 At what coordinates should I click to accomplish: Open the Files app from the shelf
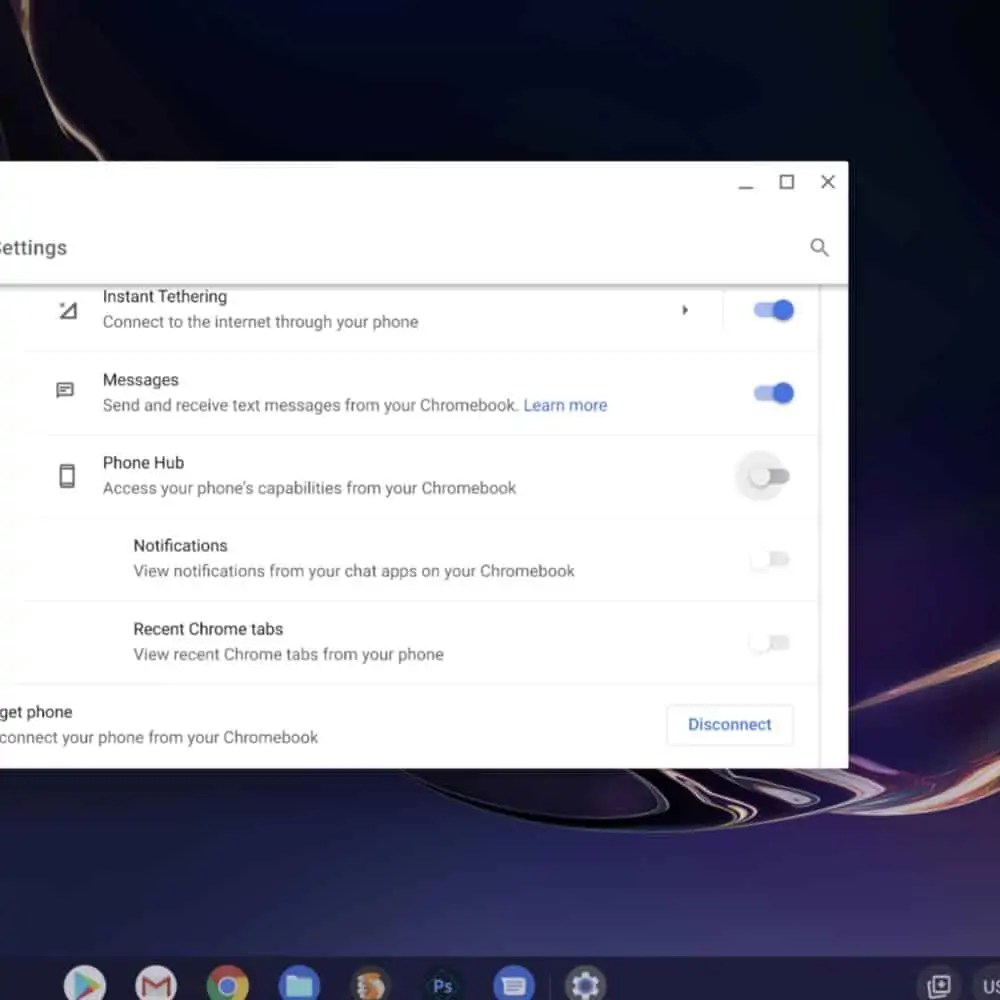[x=299, y=982]
